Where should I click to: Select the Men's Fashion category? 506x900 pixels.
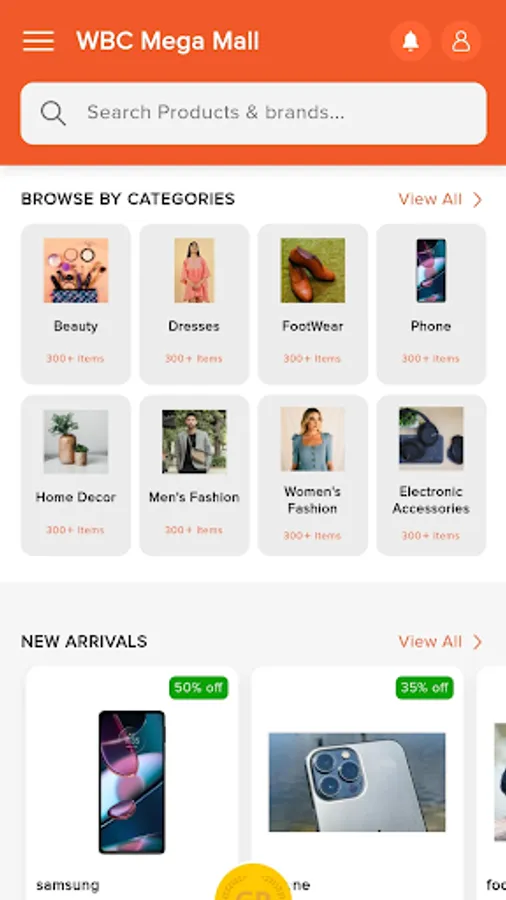tap(194, 475)
